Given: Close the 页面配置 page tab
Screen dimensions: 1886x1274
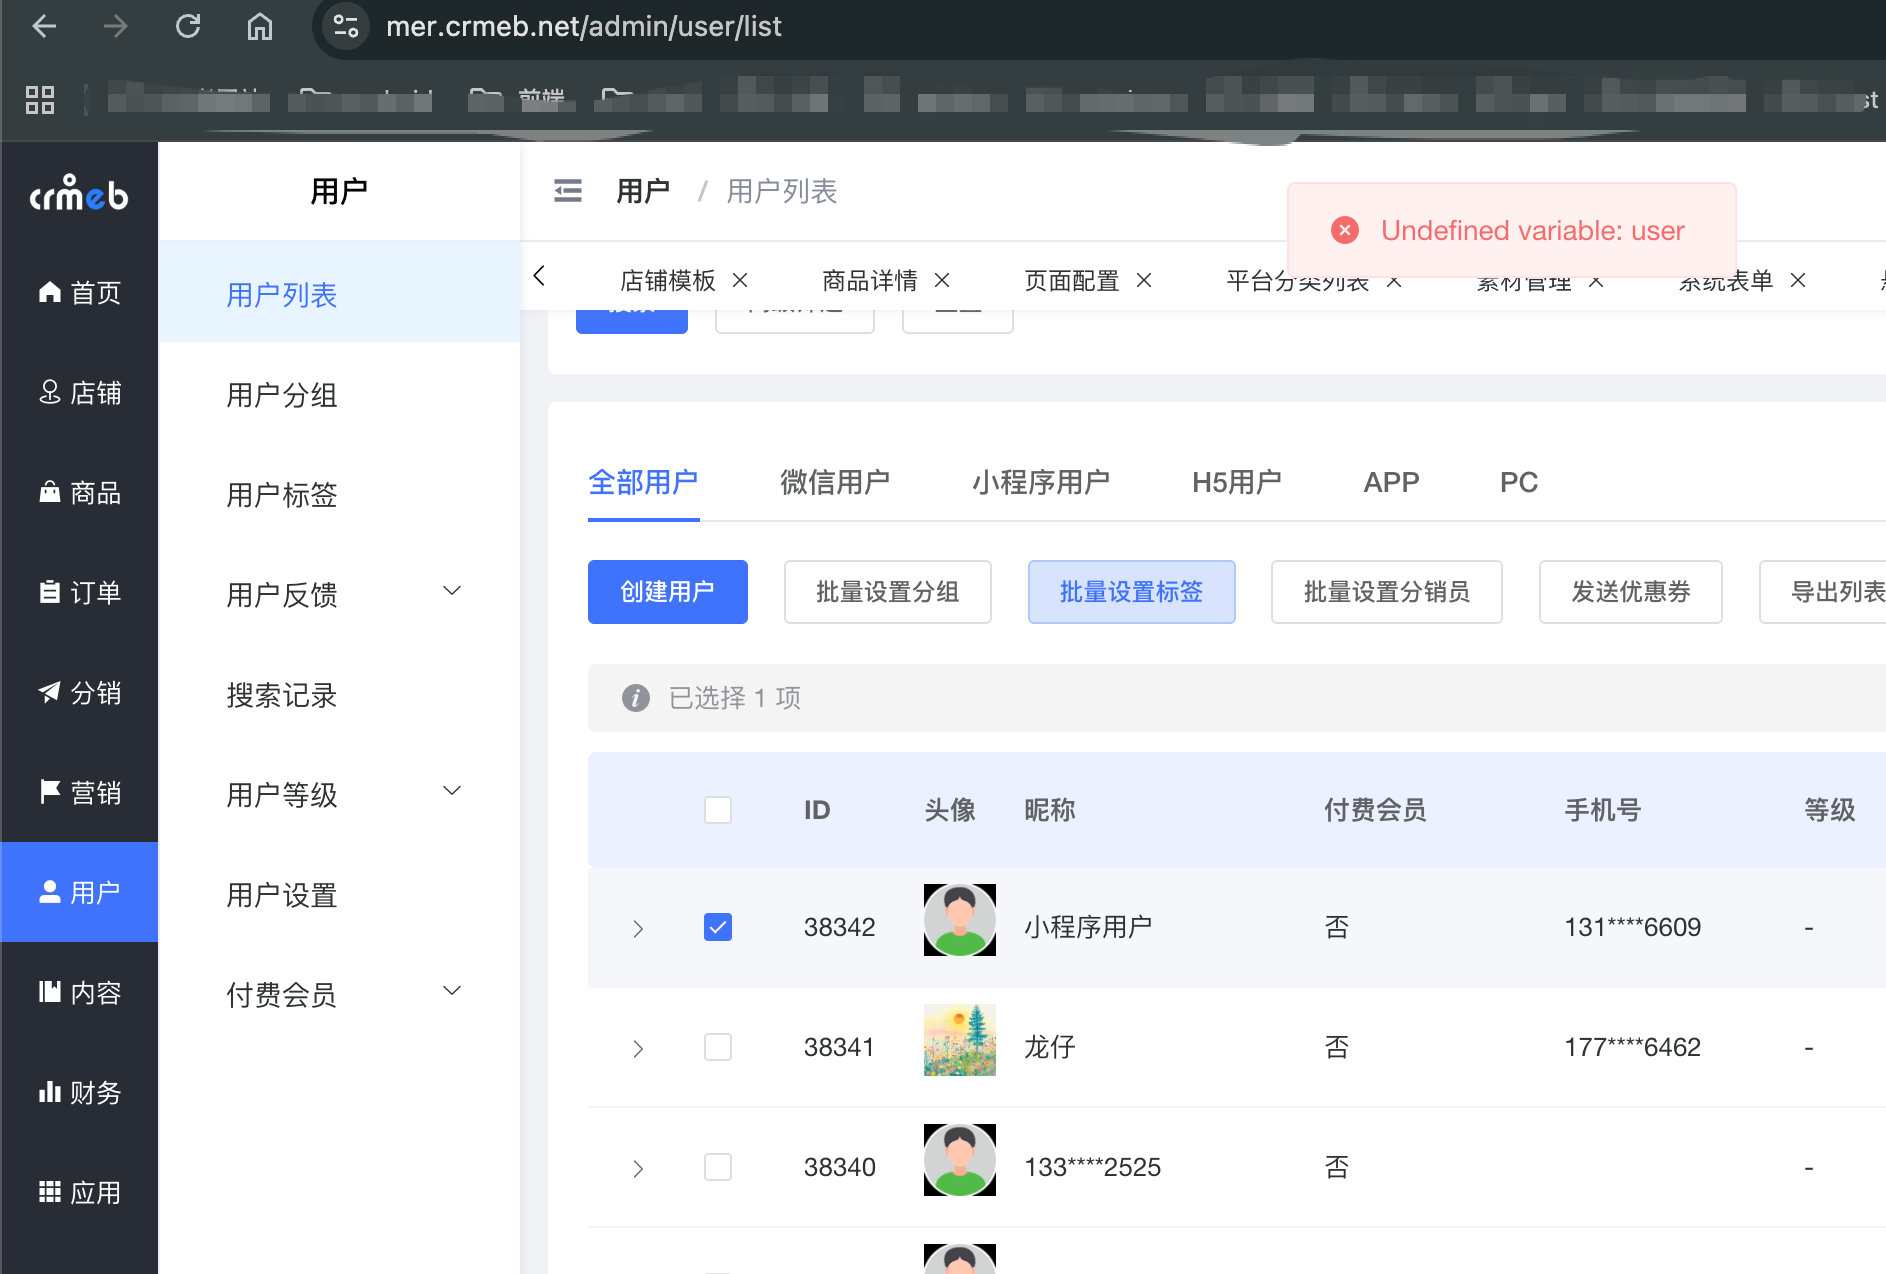Looking at the screenshot, I should point(1144,280).
